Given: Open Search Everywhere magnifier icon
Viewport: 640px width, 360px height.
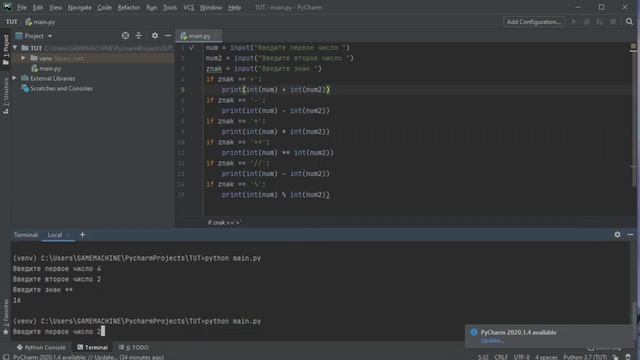Looking at the screenshot, I should coord(629,22).
